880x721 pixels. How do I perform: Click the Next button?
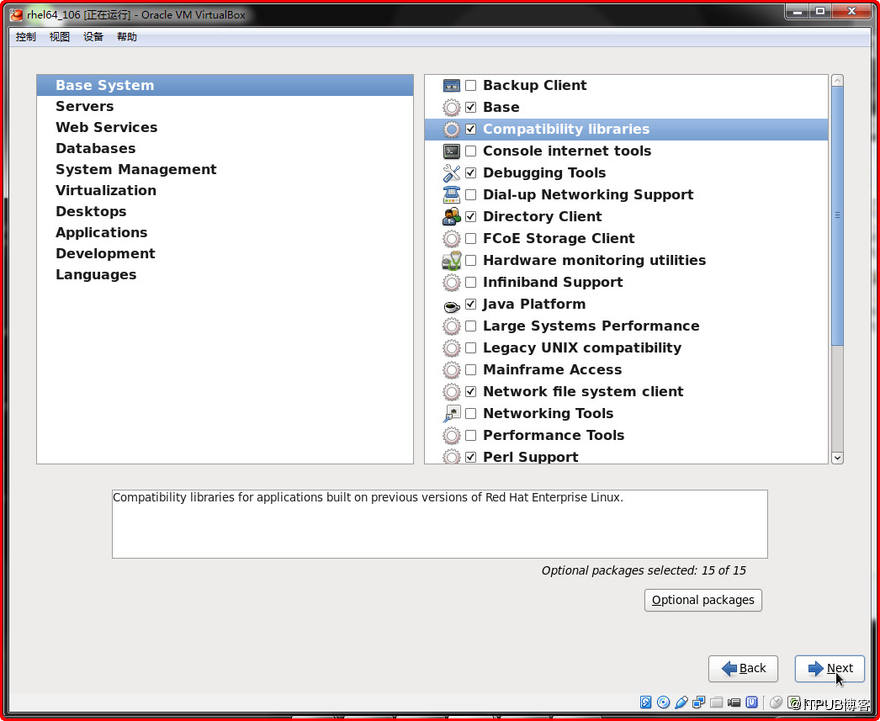click(829, 668)
